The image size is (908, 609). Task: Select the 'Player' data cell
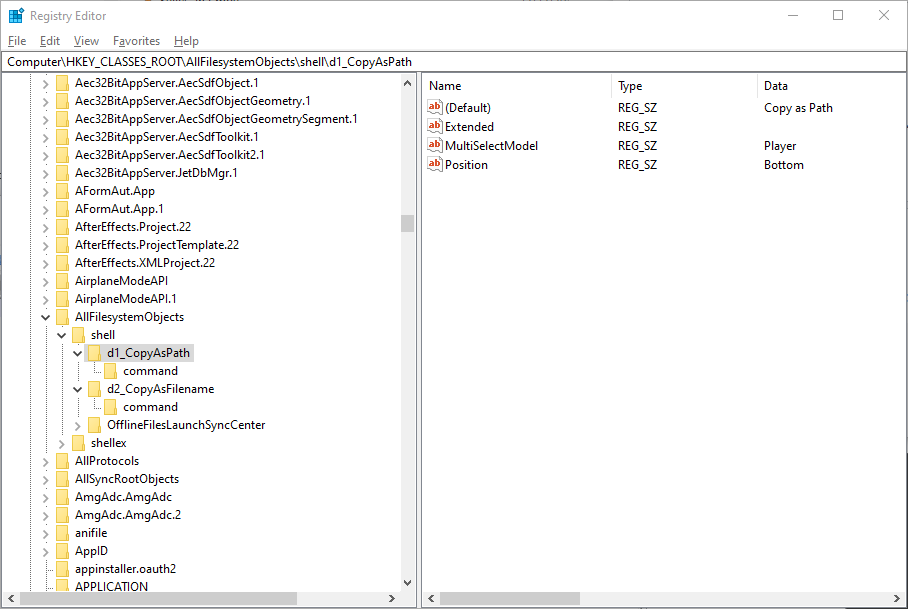point(779,146)
